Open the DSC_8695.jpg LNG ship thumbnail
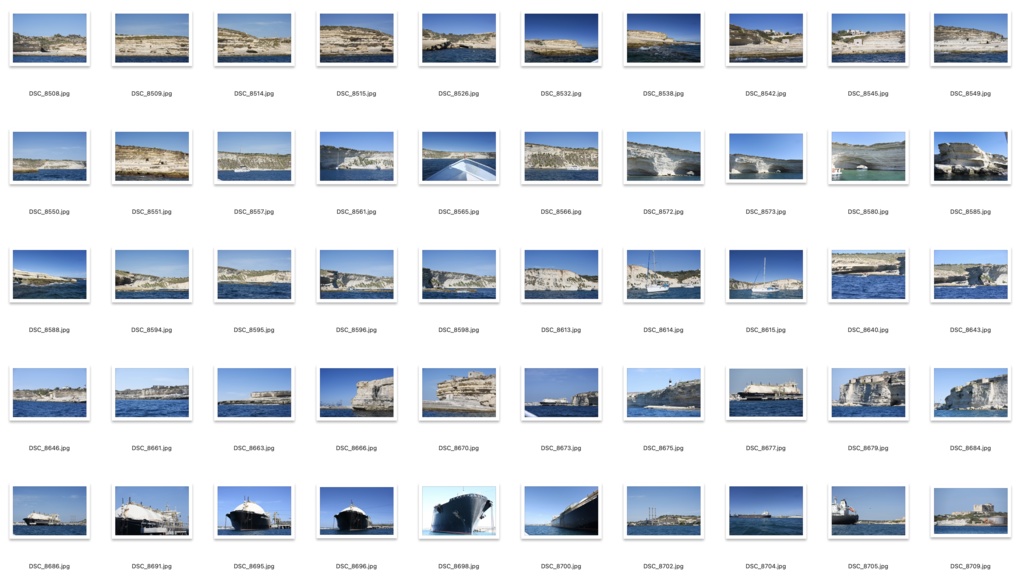This screenshot has height=576, width=1024. [x=254, y=511]
